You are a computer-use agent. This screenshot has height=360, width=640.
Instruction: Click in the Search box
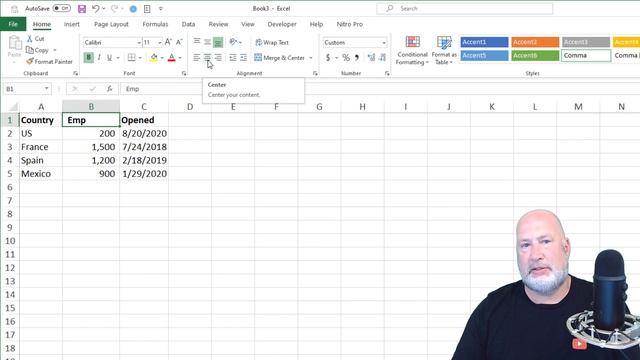(464, 9)
